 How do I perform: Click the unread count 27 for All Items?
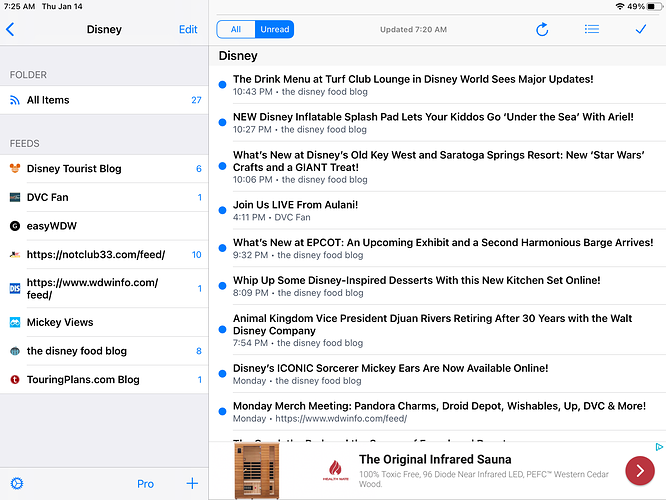point(196,100)
